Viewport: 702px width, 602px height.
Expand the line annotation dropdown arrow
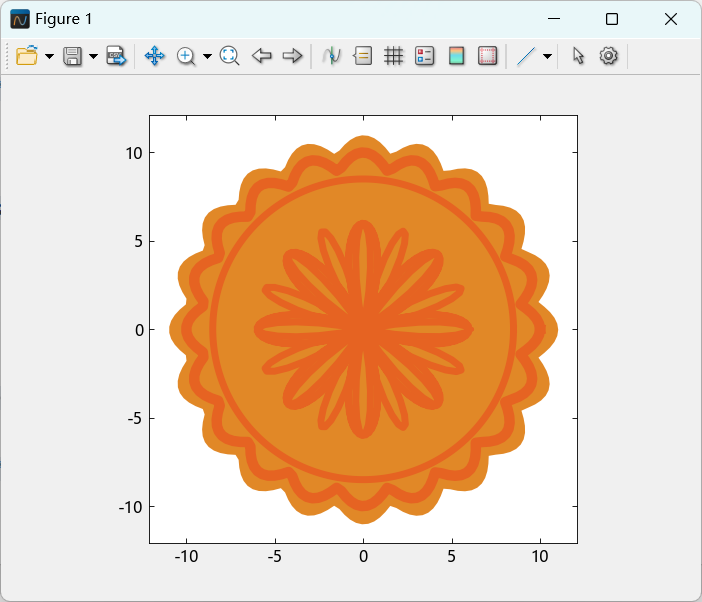click(x=547, y=56)
